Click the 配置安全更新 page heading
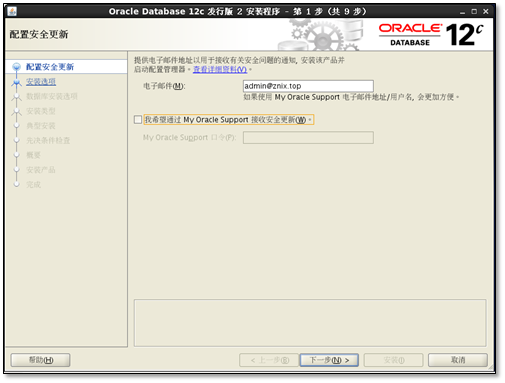The width and height of the screenshot is (505, 383). point(39,34)
